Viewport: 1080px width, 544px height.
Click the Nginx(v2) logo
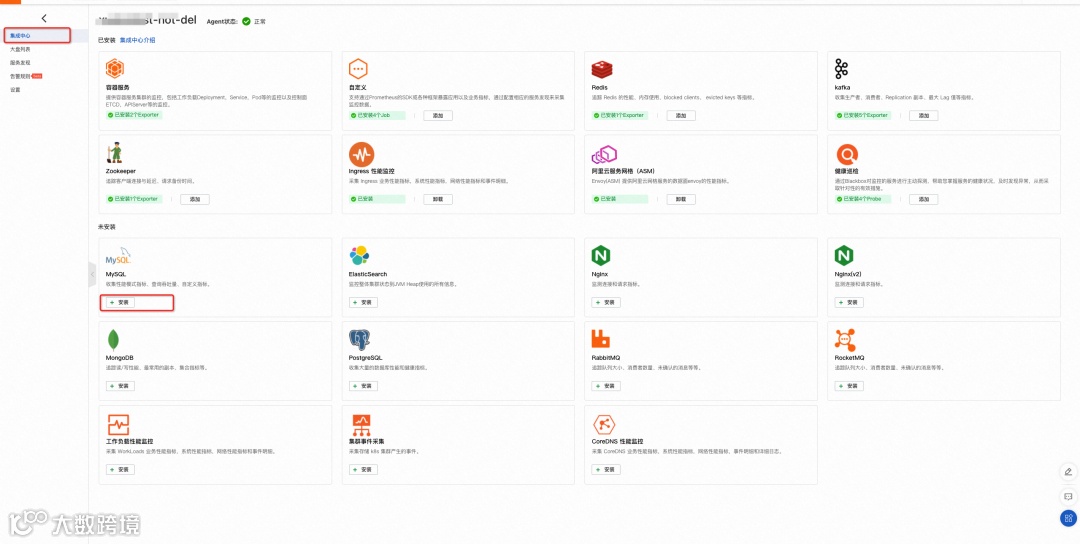pos(844,256)
